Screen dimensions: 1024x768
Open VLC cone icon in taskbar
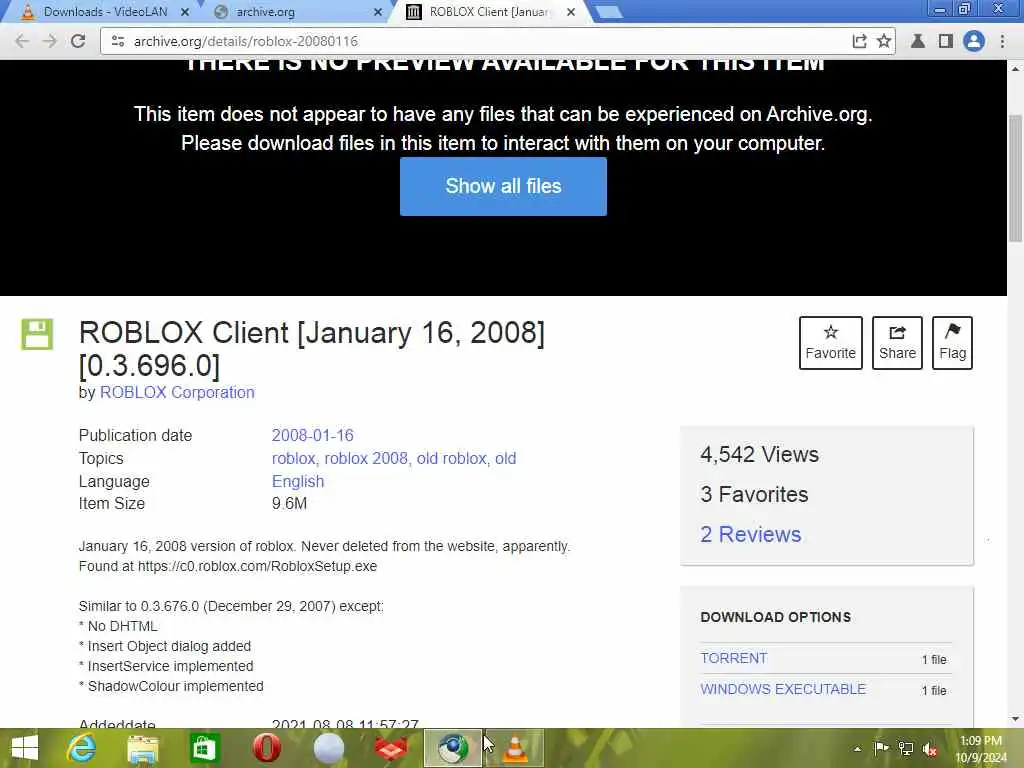point(515,748)
